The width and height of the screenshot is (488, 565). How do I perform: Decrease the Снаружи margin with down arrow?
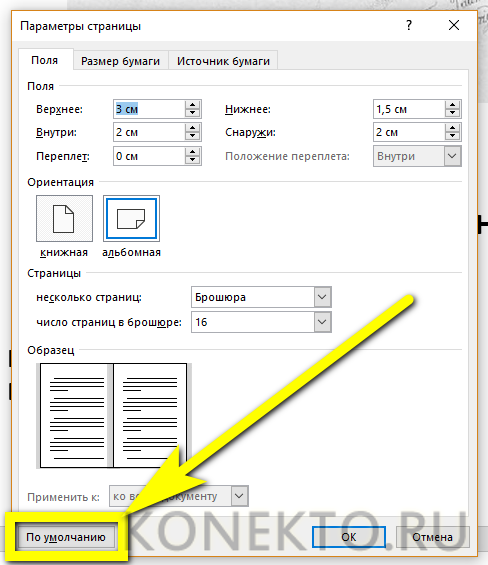click(452, 136)
